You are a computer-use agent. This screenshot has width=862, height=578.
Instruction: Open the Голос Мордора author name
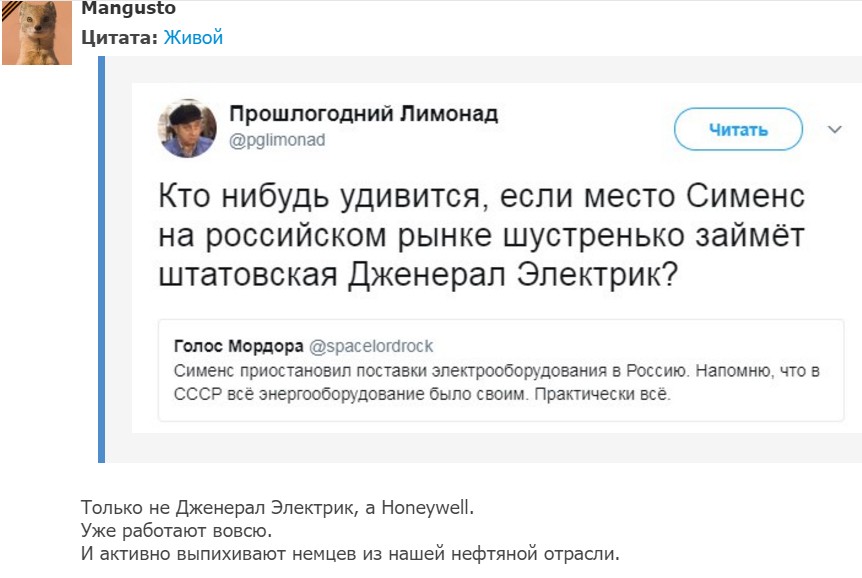238,347
